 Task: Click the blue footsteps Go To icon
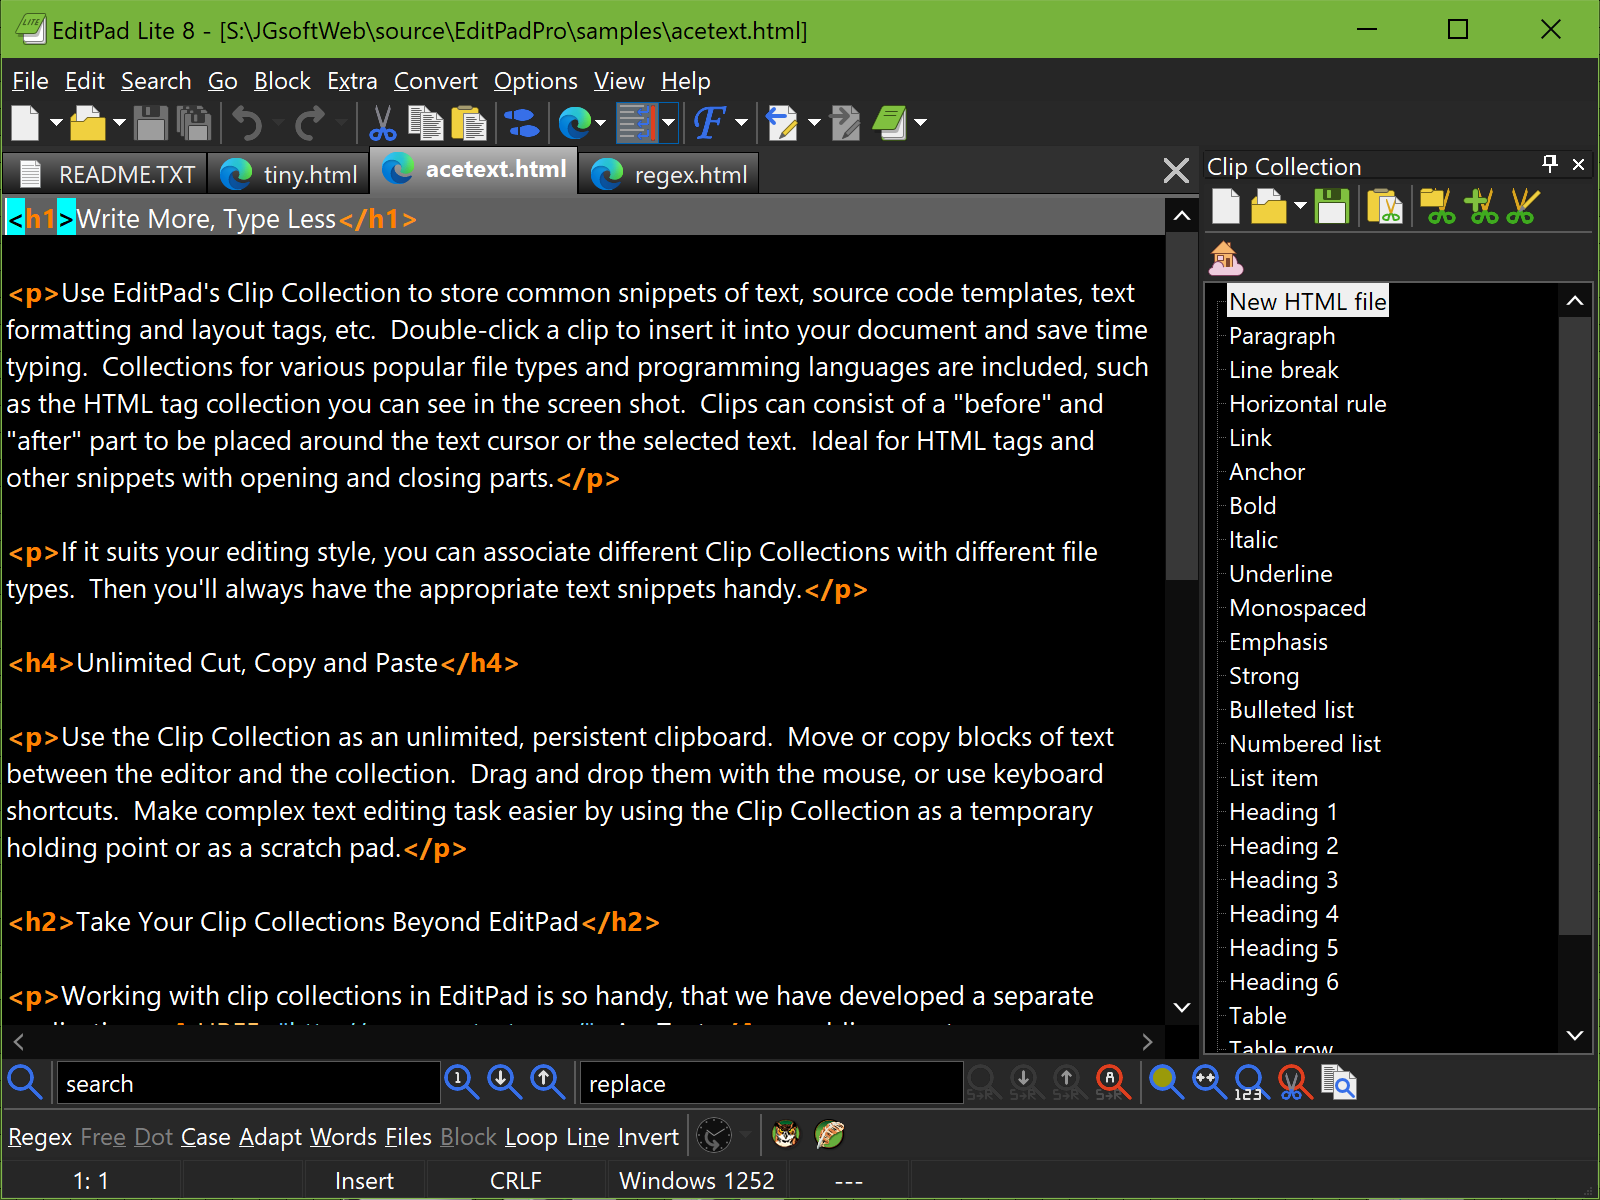click(521, 123)
